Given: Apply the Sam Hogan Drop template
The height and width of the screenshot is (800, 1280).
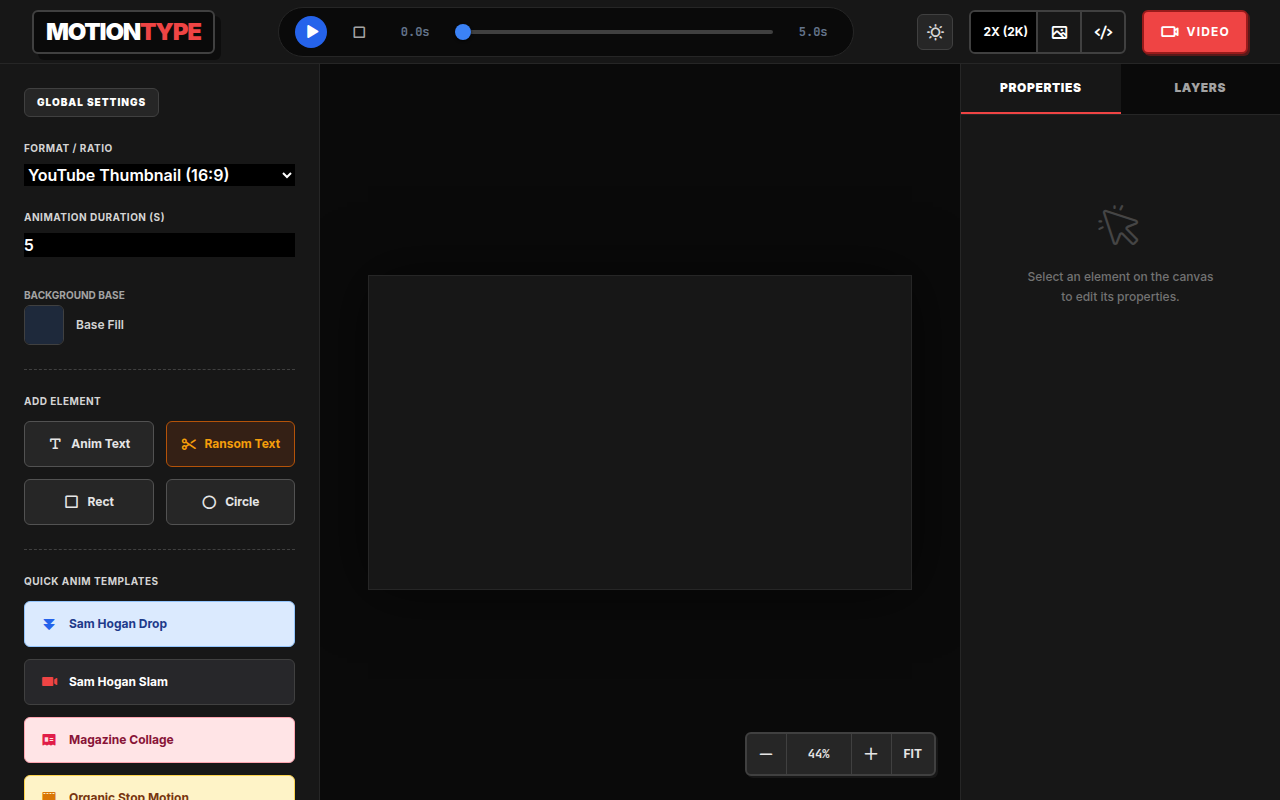Looking at the screenshot, I should [159, 624].
